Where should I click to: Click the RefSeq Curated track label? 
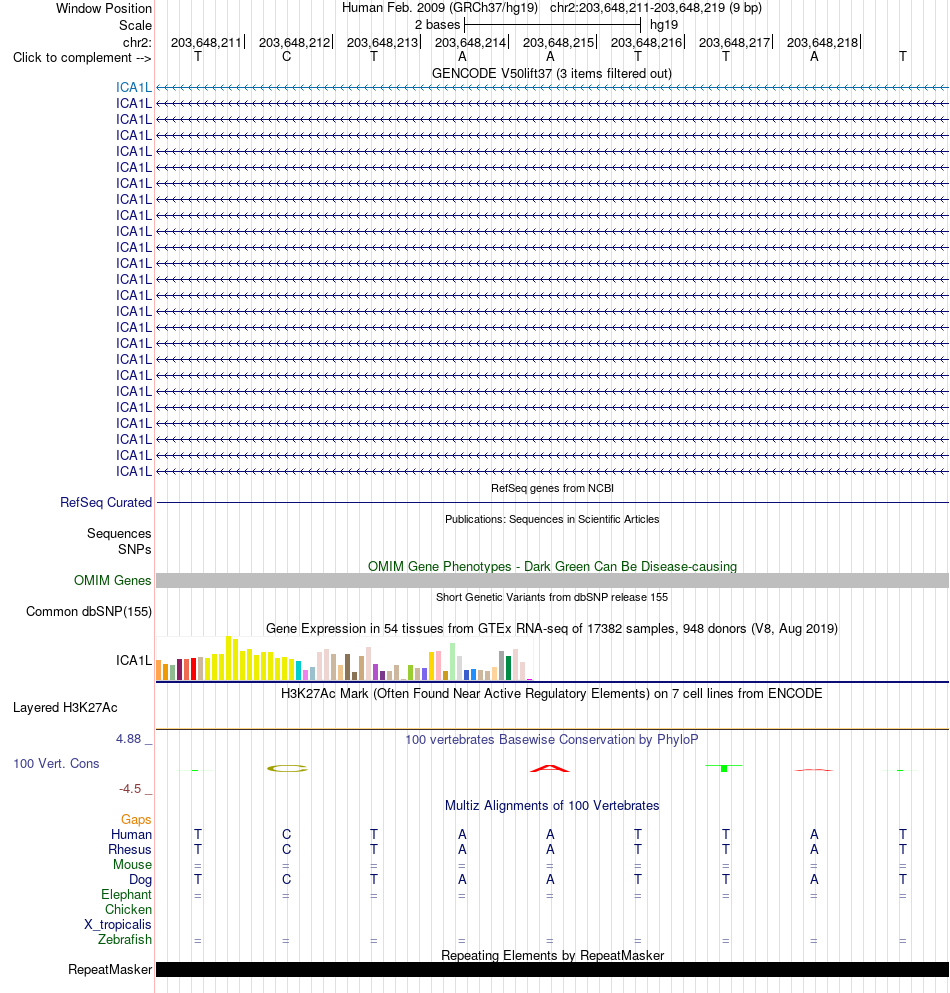coord(106,502)
